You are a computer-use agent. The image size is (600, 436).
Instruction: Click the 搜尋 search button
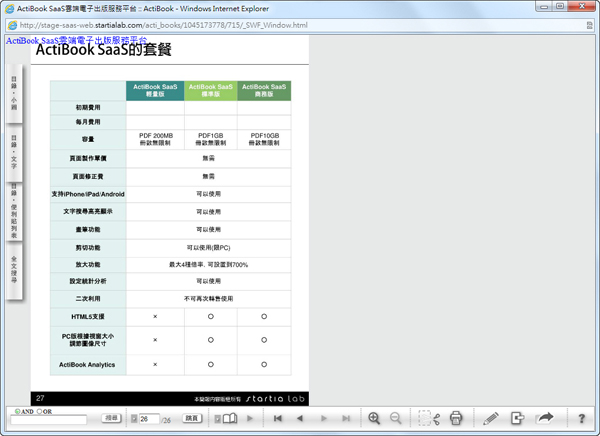coord(111,418)
